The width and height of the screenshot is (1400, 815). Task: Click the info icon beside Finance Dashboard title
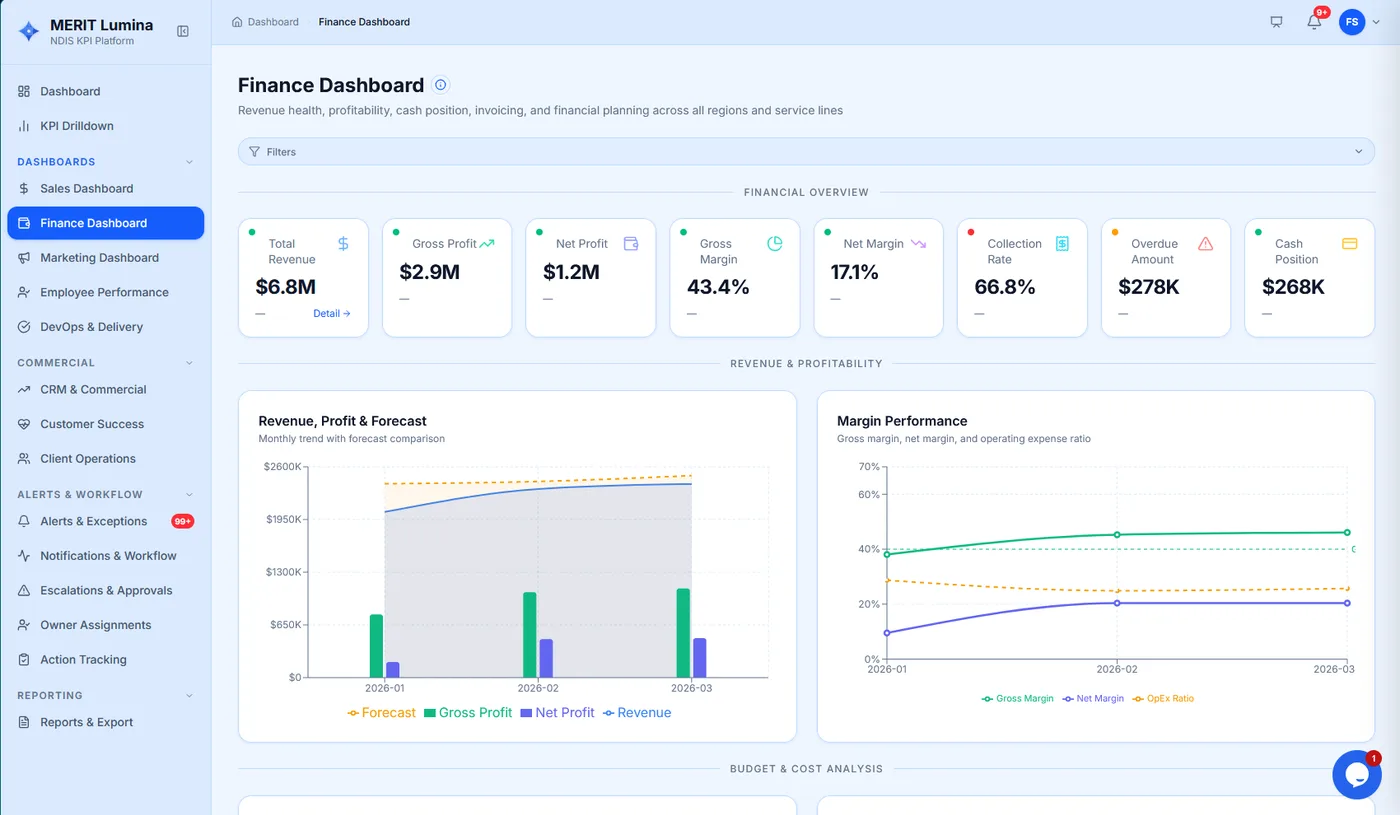[x=441, y=85]
